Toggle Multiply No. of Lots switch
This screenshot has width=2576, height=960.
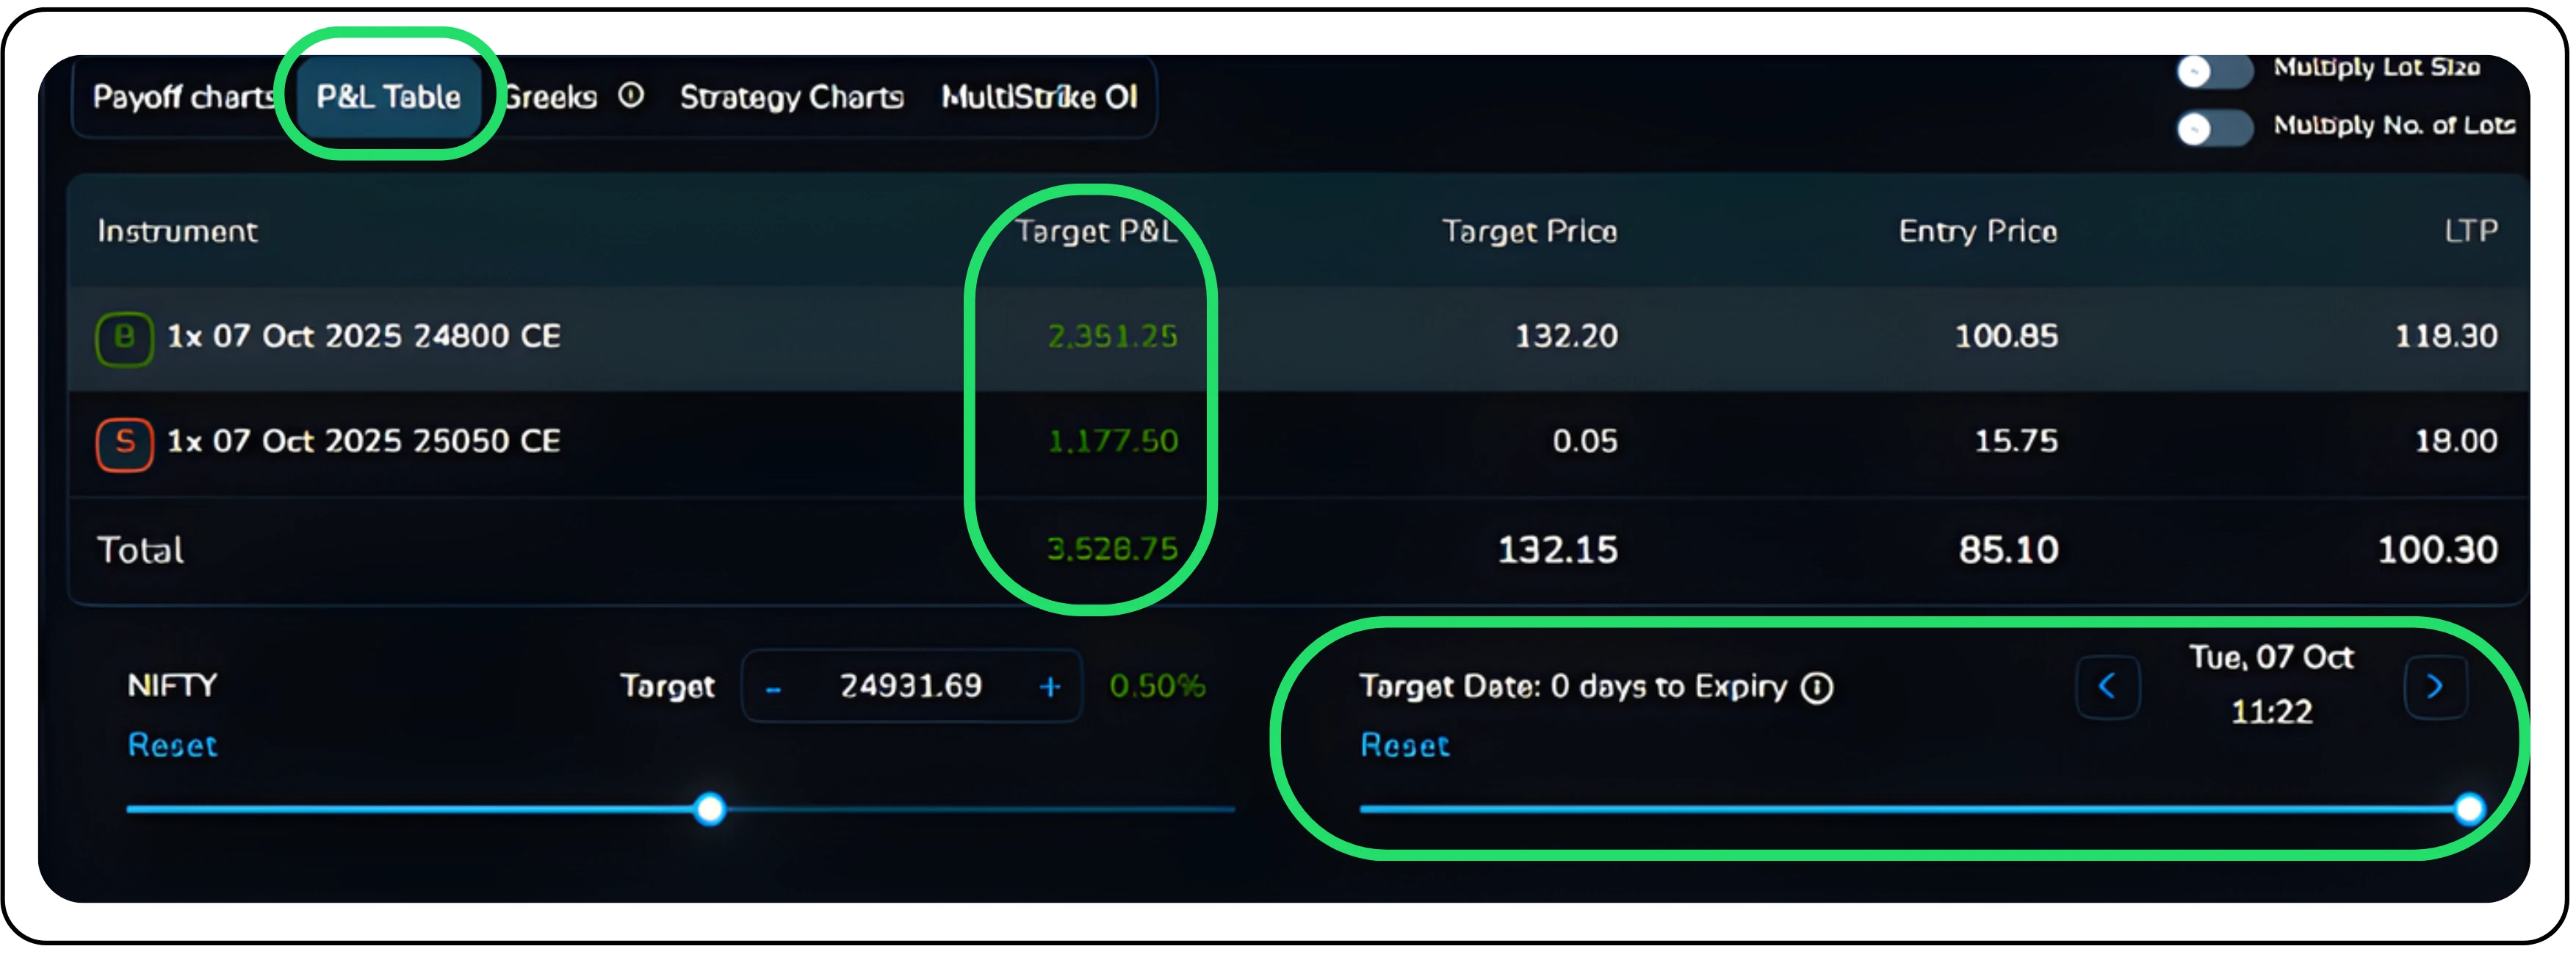coord(2214,129)
